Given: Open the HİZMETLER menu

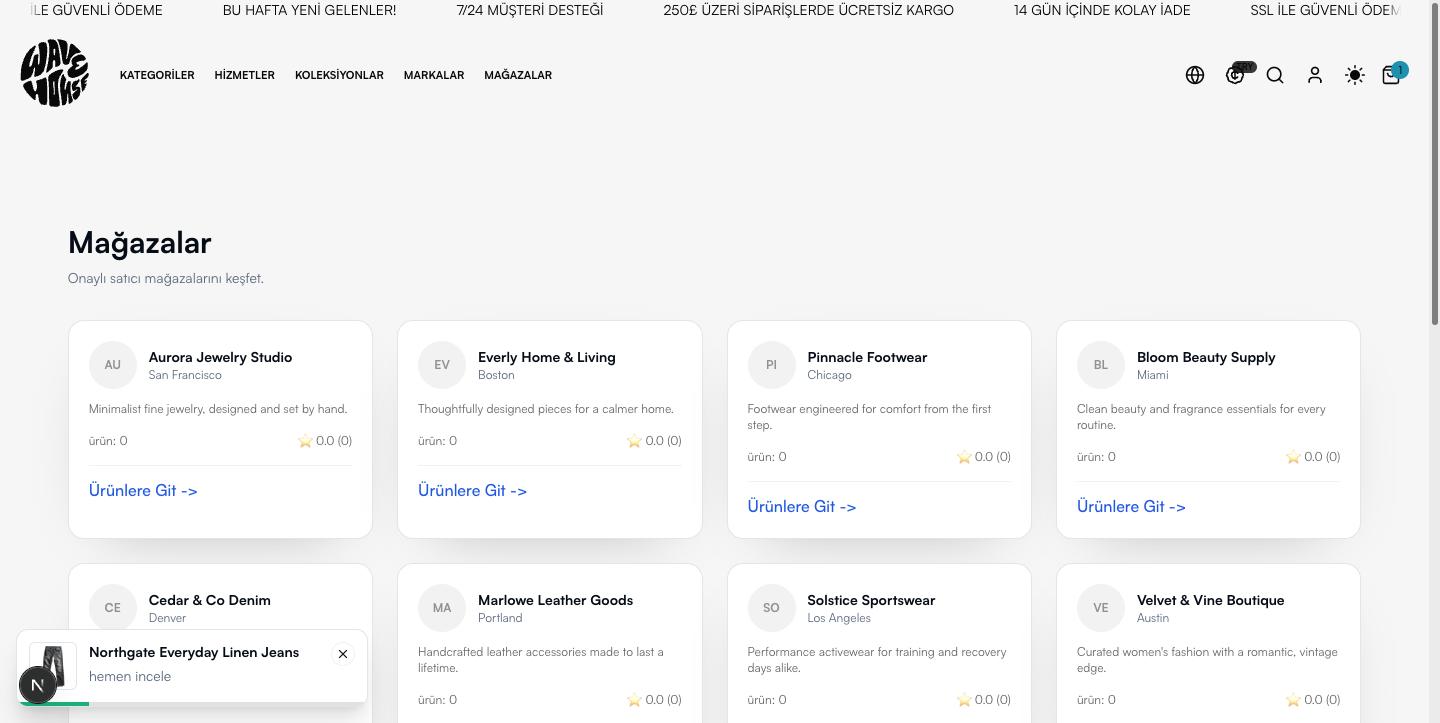Looking at the screenshot, I should pos(244,75).
